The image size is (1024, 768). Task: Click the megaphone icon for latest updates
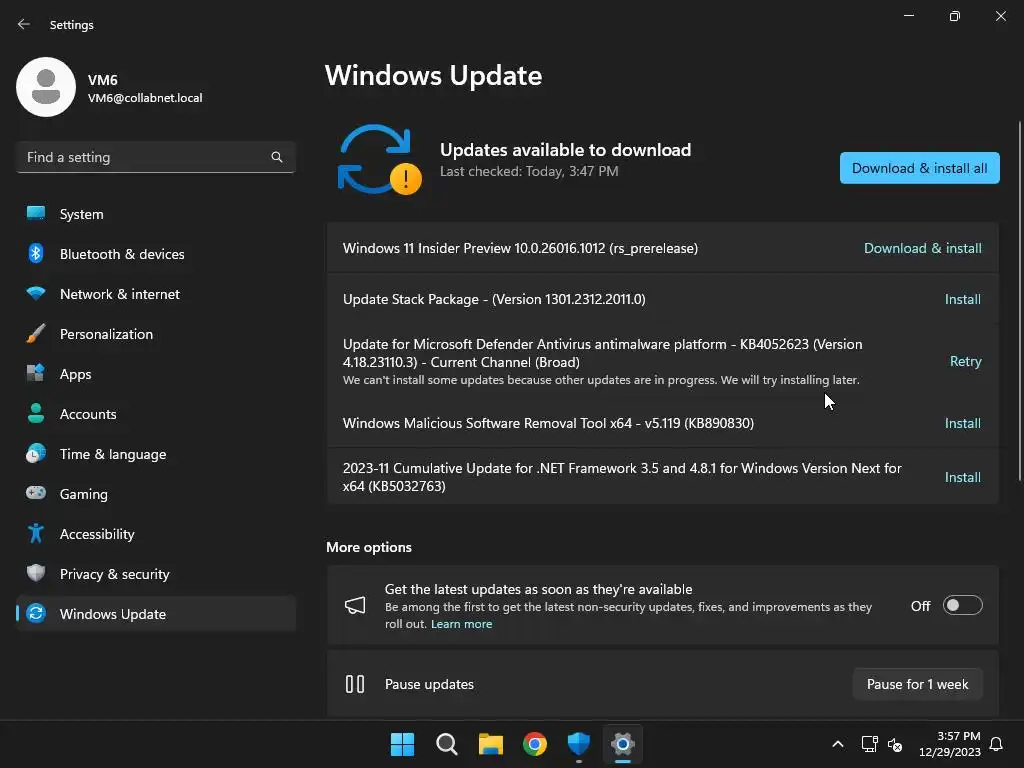coord(355,605)
